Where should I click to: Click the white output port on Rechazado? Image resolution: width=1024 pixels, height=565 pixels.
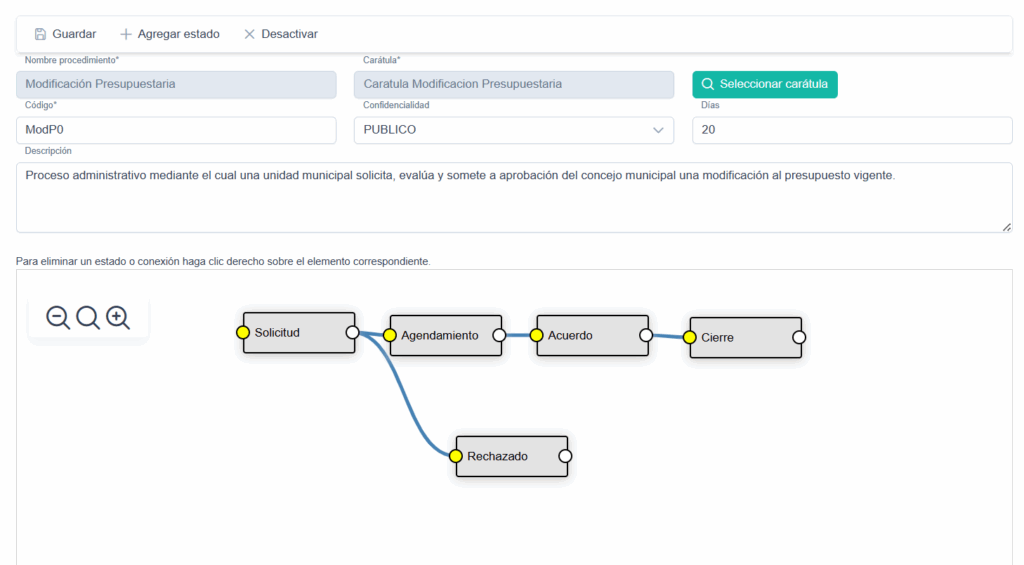[x=565, y=456]
